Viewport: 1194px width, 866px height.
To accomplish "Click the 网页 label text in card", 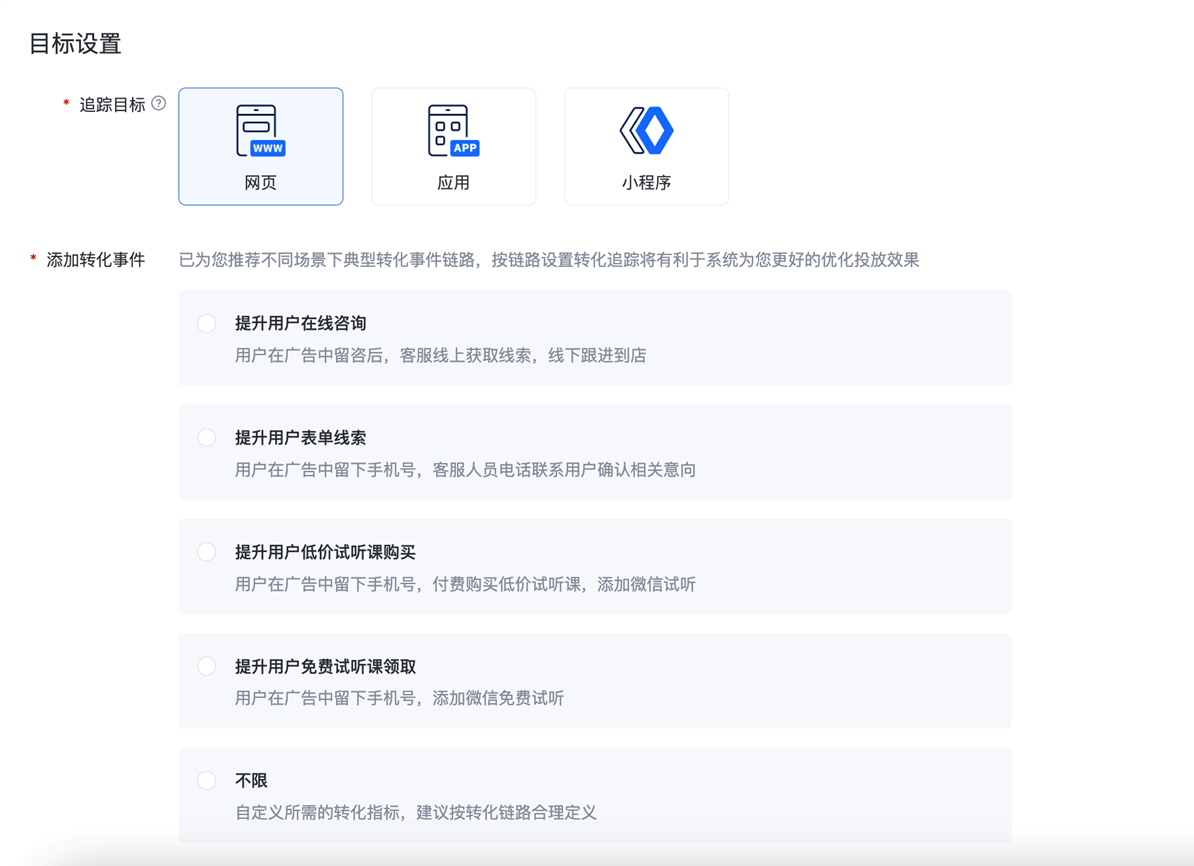I will tap(260, 183).
